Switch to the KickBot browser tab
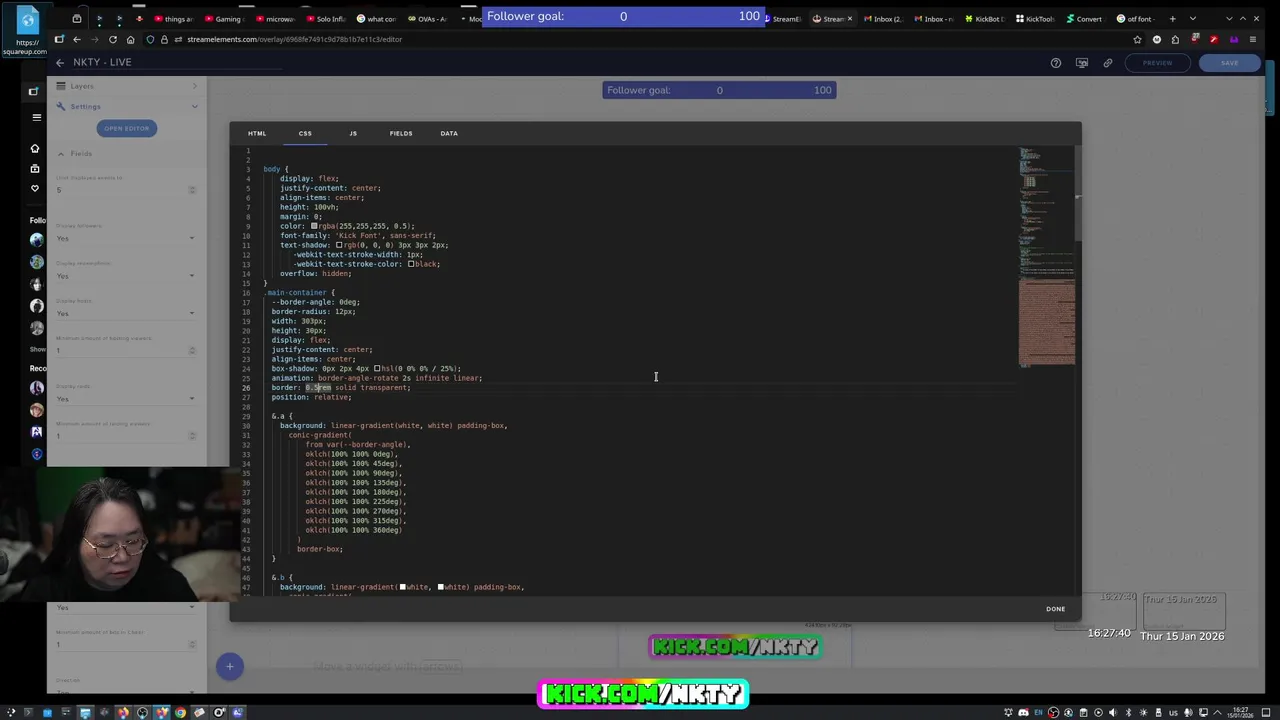Viewport: 1280px width, 720px height. (984, 18)
